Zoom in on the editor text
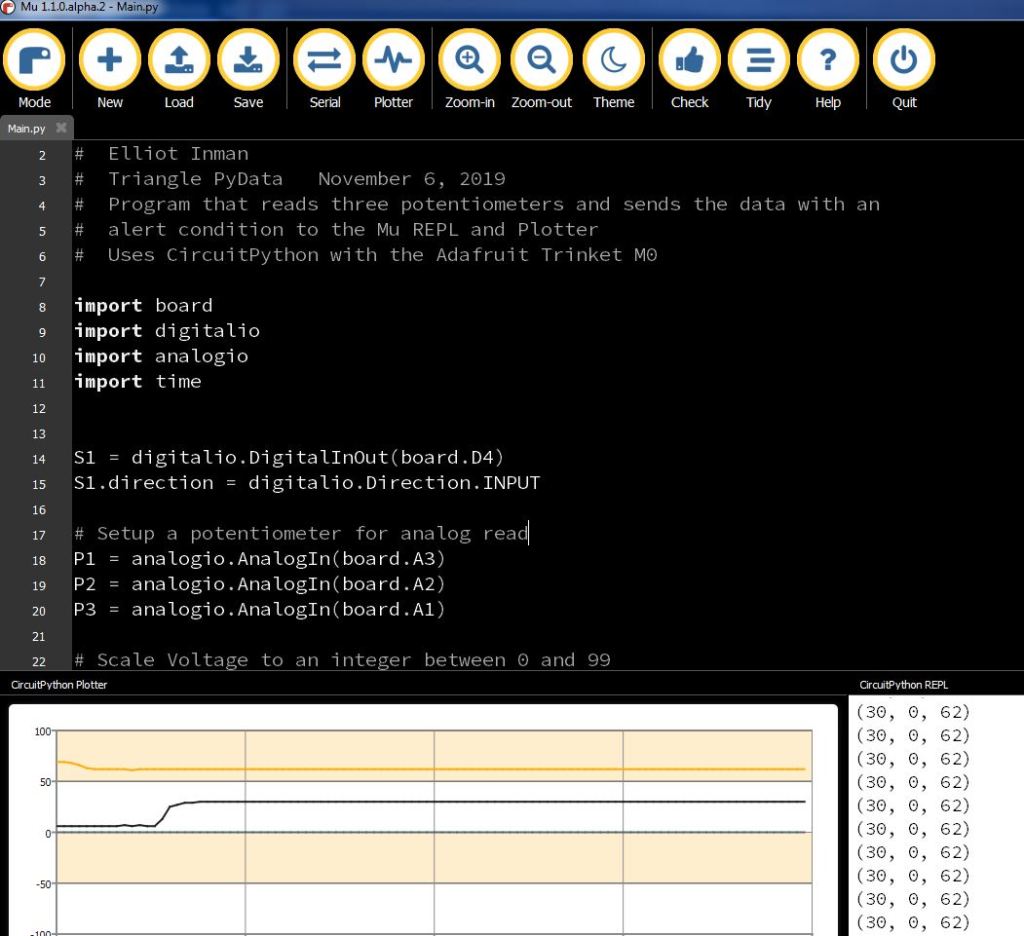Image resolution: width=1024 pixels, height=936 pixels. (x=469, y=62)
